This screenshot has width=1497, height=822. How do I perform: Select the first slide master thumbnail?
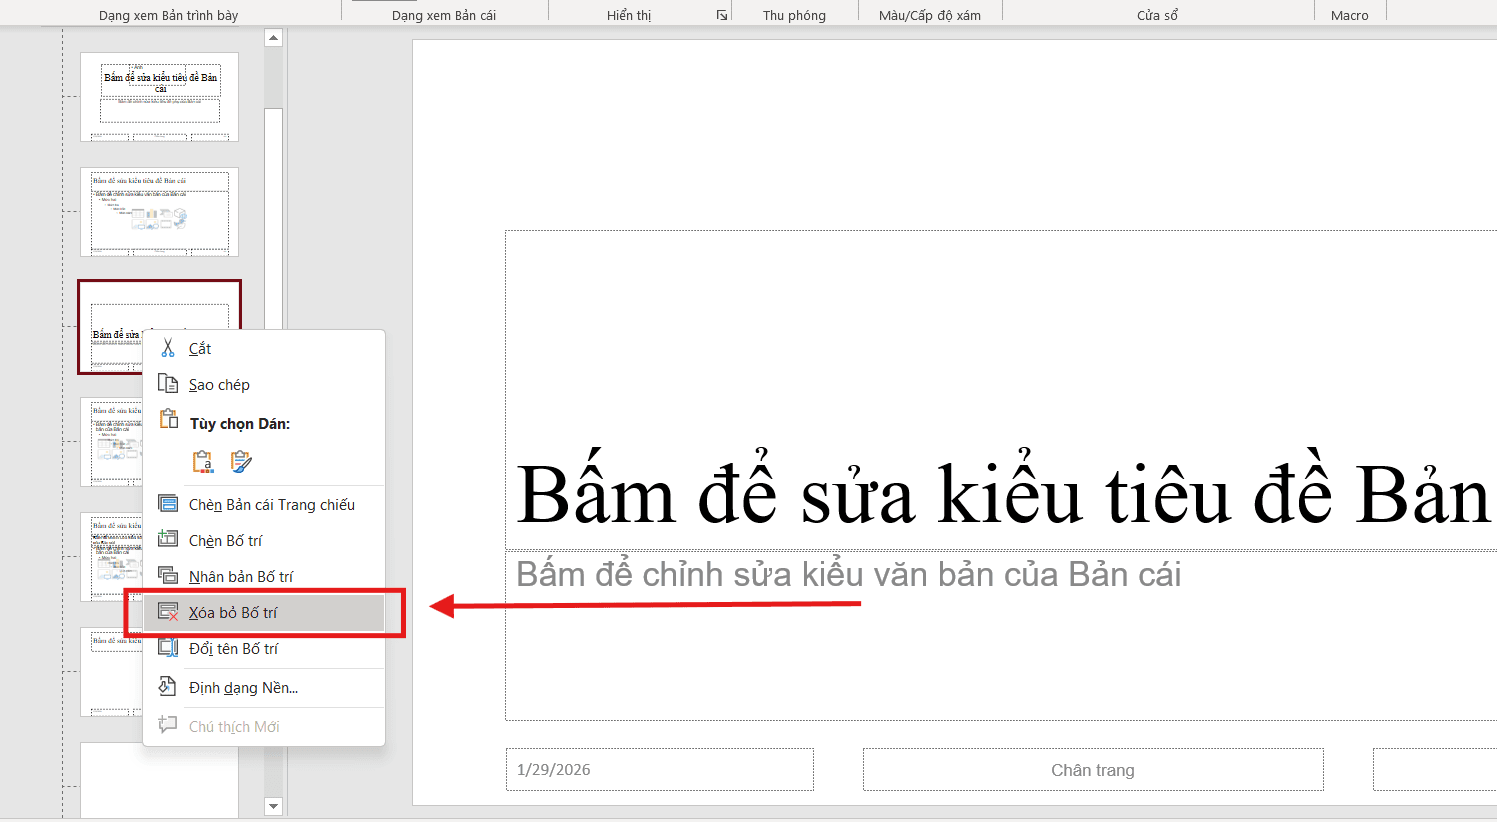tap(158, 96)
